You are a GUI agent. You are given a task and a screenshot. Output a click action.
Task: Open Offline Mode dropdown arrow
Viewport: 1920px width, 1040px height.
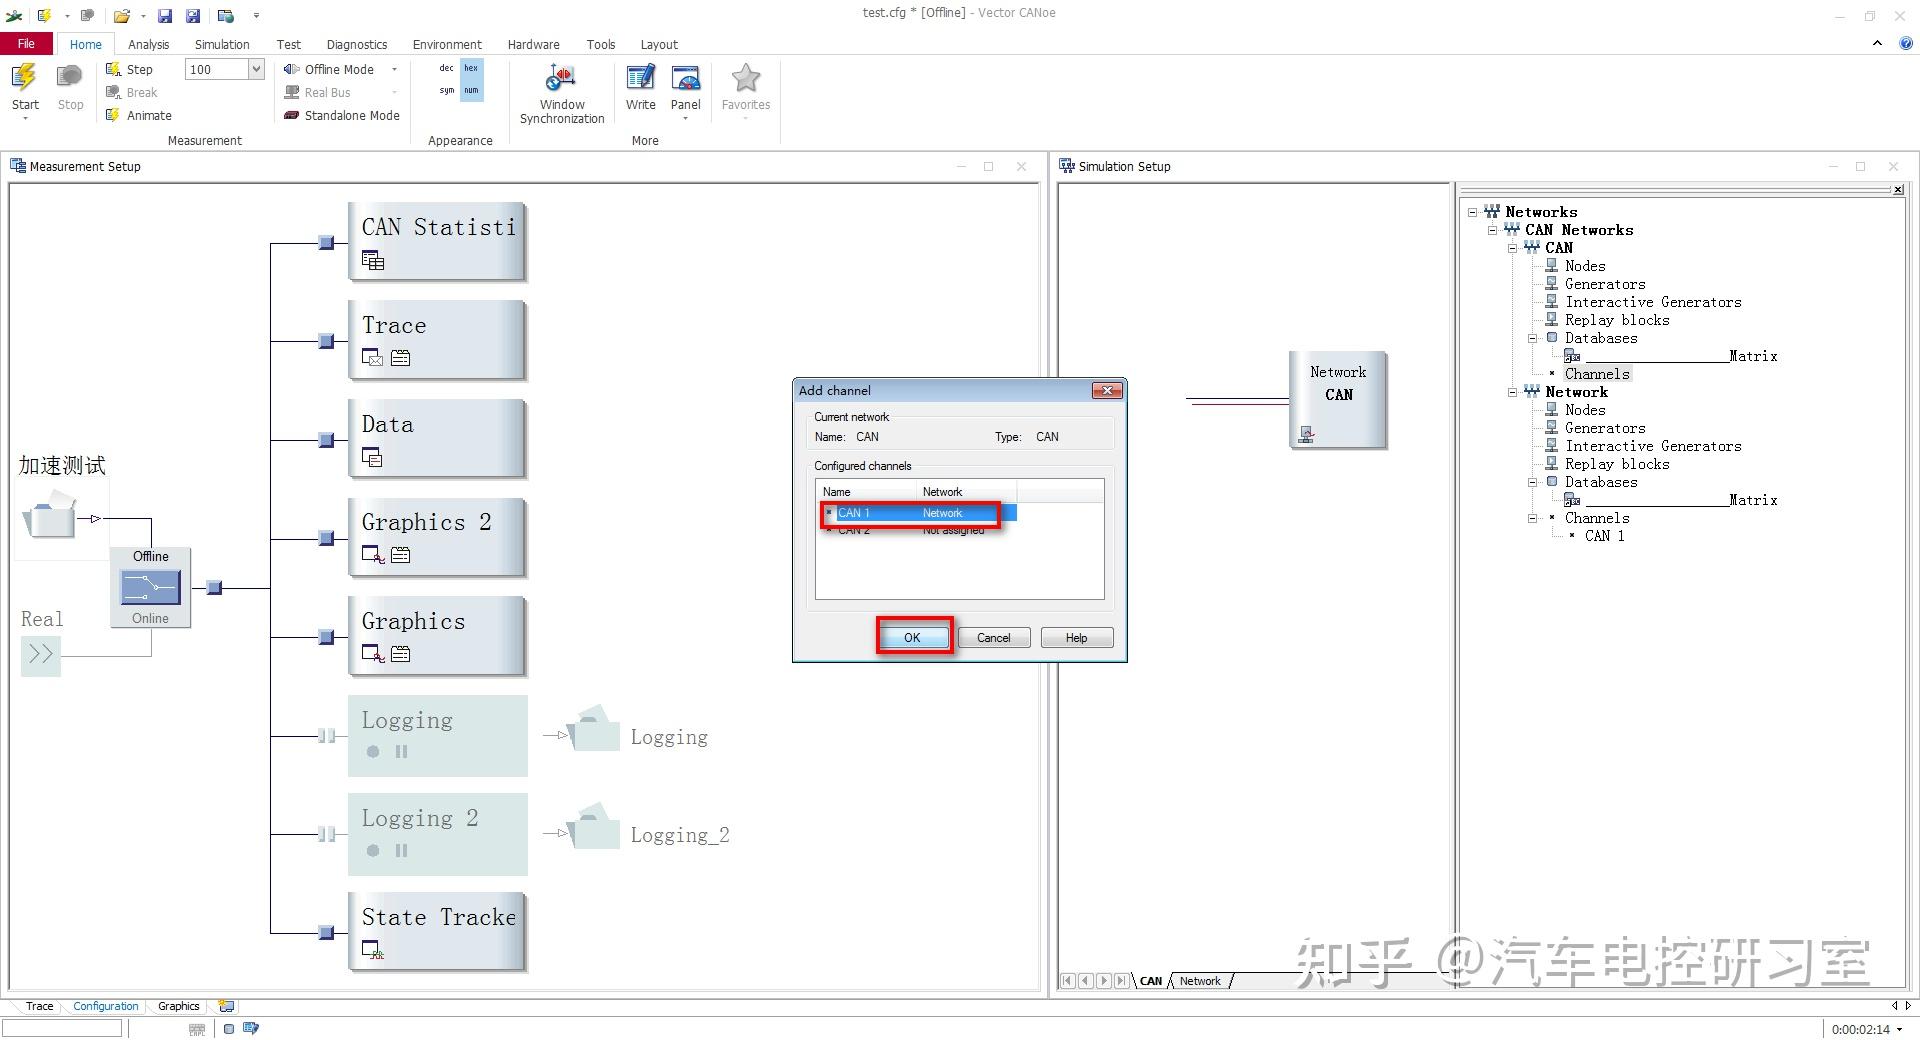[x=394, y=69]
